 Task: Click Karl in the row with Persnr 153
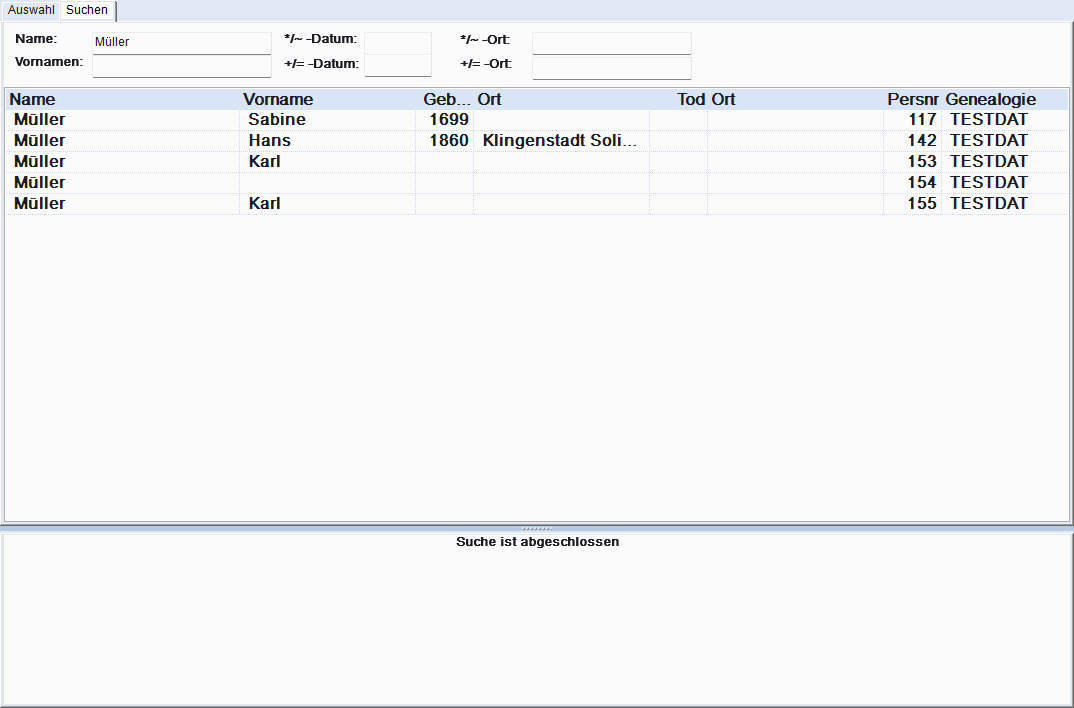point(264,162)
